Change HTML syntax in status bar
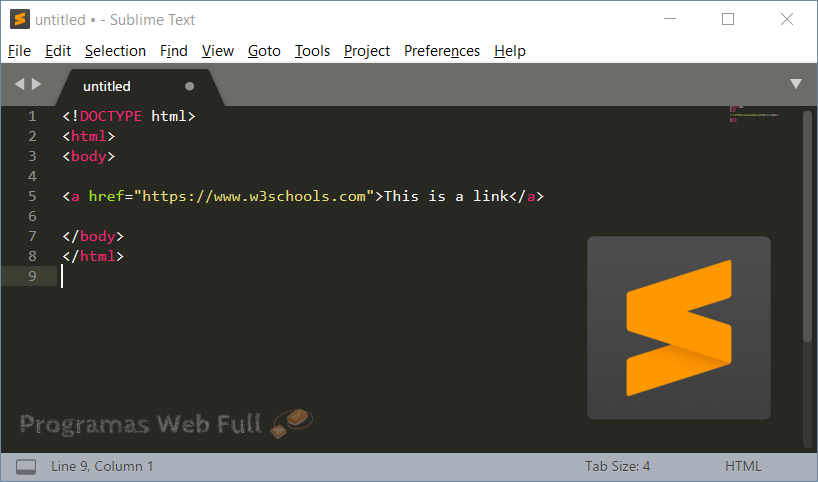Image resolution: width=818 pixels, height=482 pixels. pyautogui.click(x=743, y=466)
